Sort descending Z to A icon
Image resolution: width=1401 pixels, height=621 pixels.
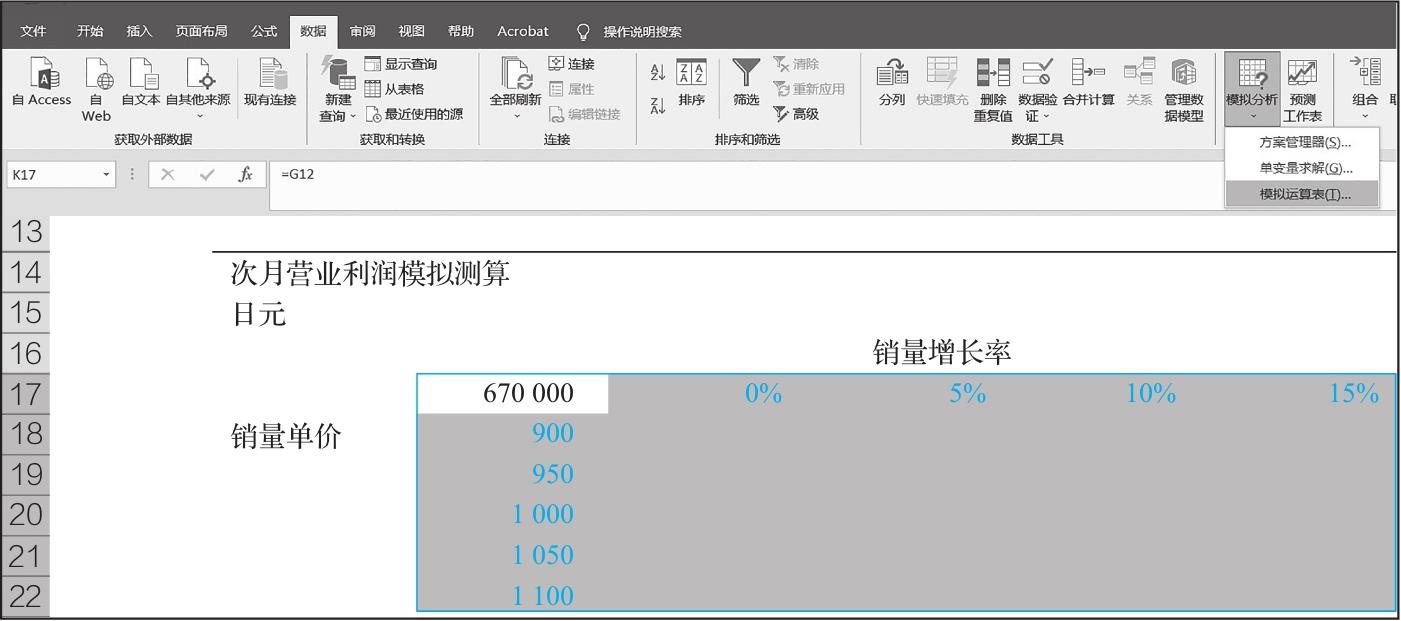657,105
